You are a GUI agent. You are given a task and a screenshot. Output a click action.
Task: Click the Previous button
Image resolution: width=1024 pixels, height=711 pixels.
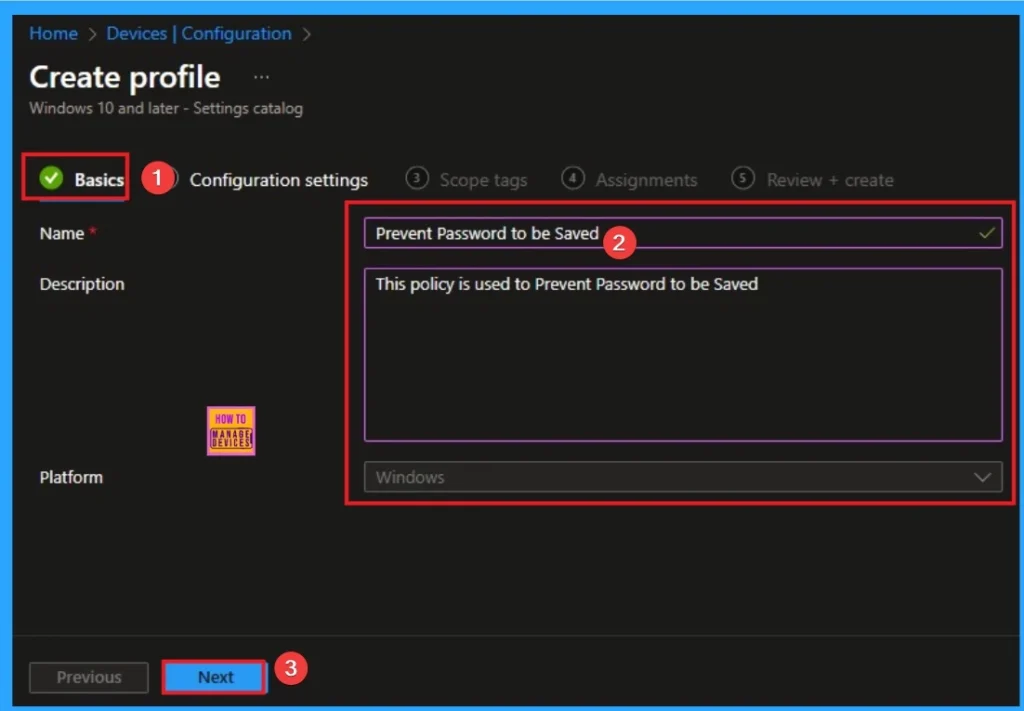coord(88,677)
